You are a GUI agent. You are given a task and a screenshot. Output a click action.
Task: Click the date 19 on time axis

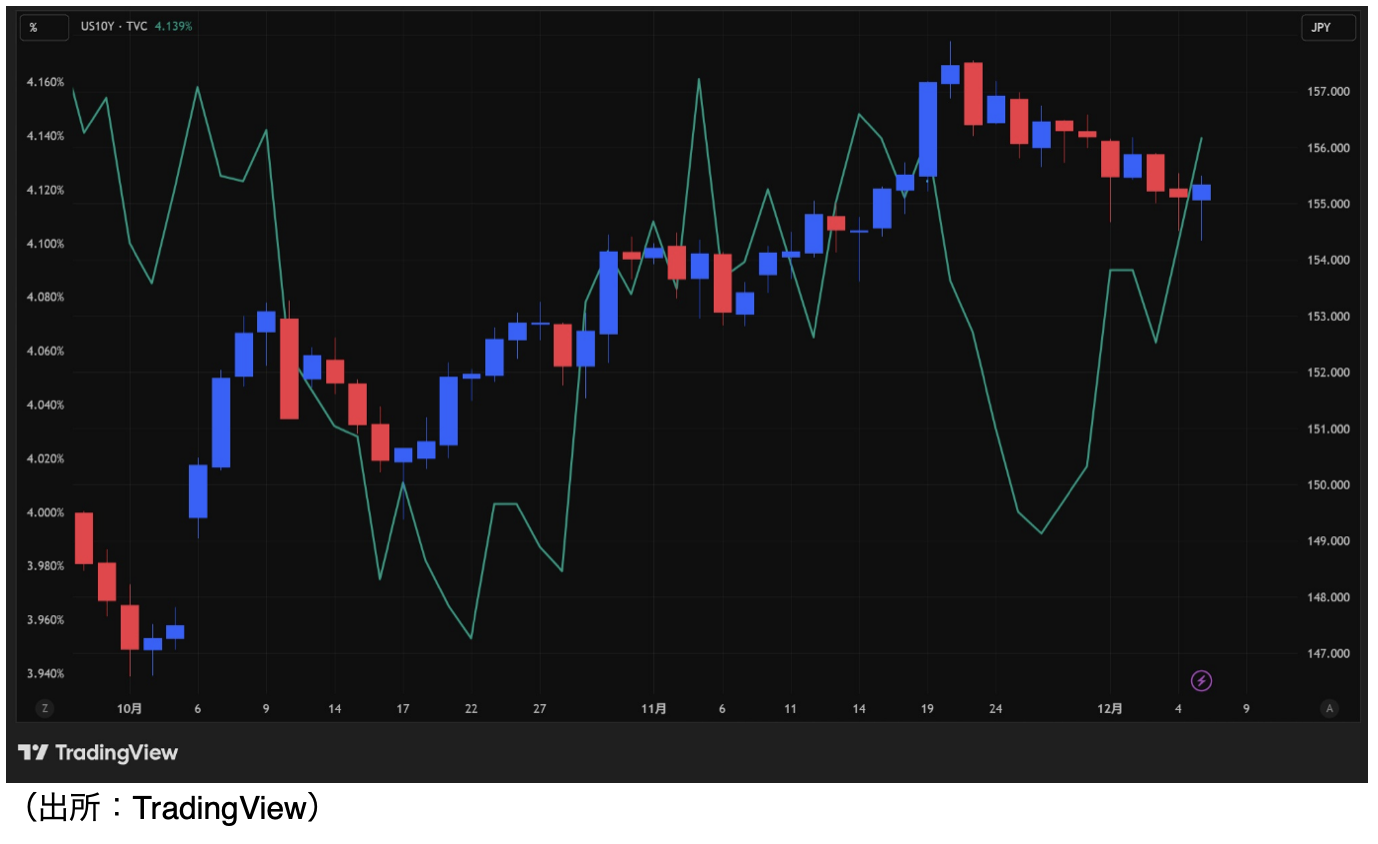click(x=927, y=709)
